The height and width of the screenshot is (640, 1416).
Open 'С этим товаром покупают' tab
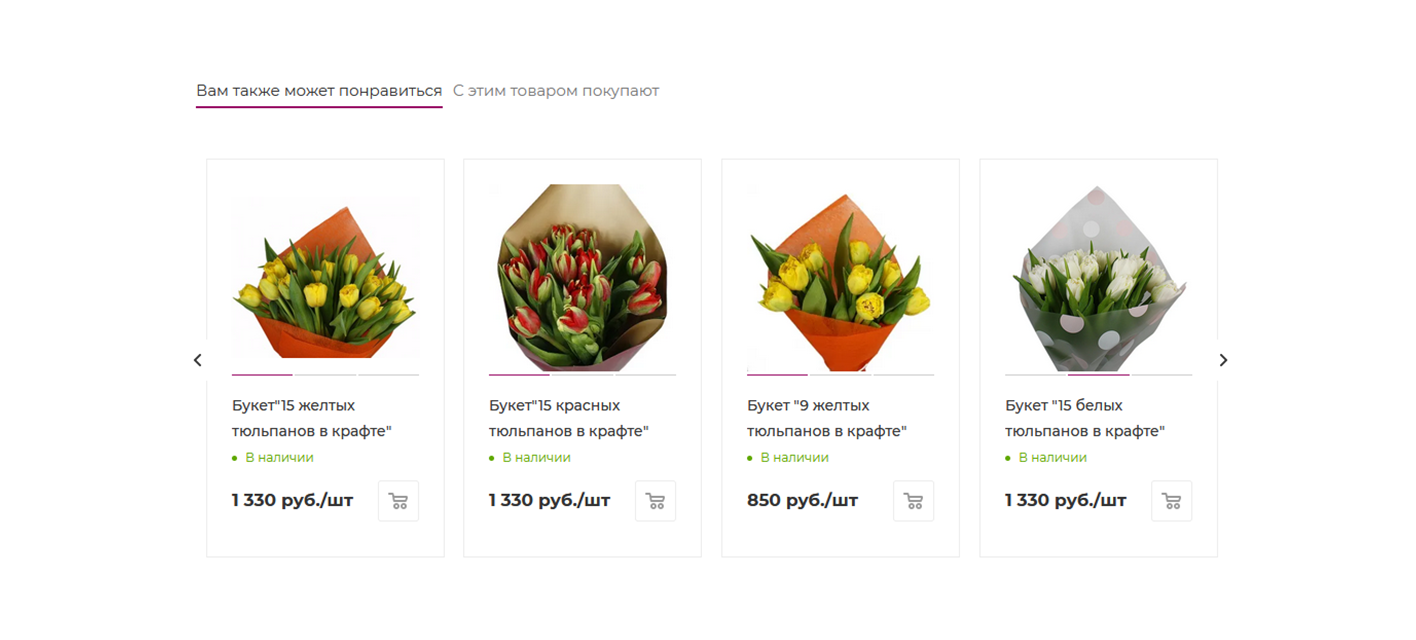pyautogui.click(x=556, y=91)
